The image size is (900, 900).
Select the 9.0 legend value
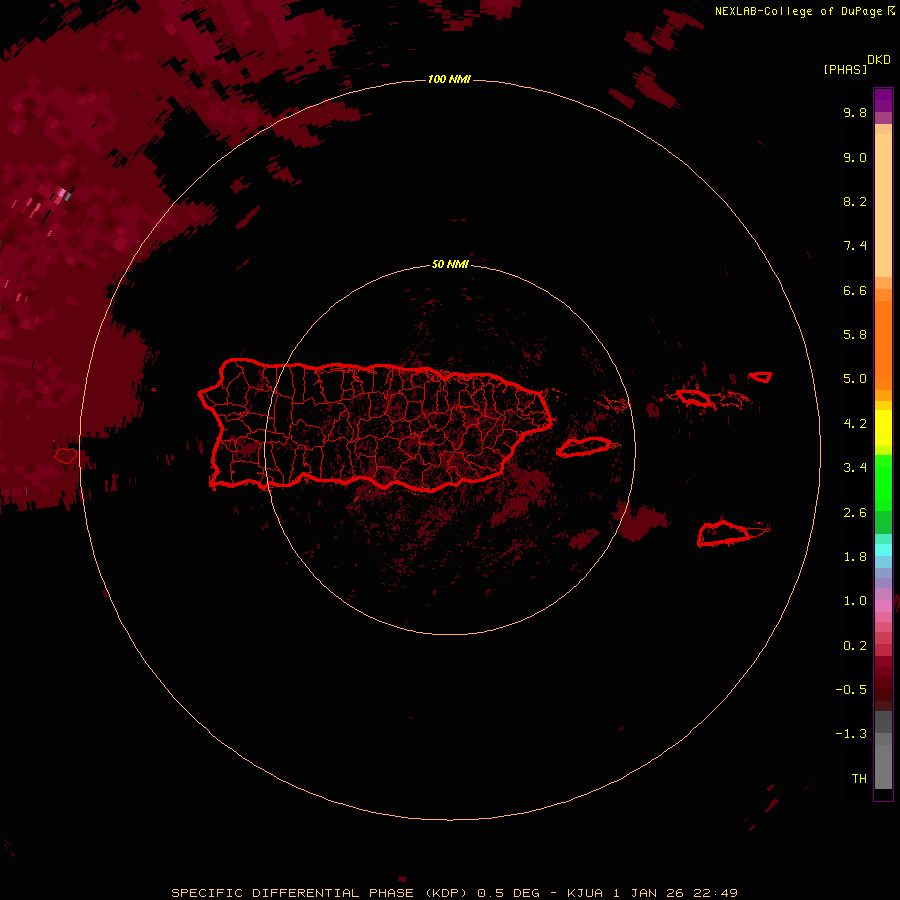click(x=855, y=157)
